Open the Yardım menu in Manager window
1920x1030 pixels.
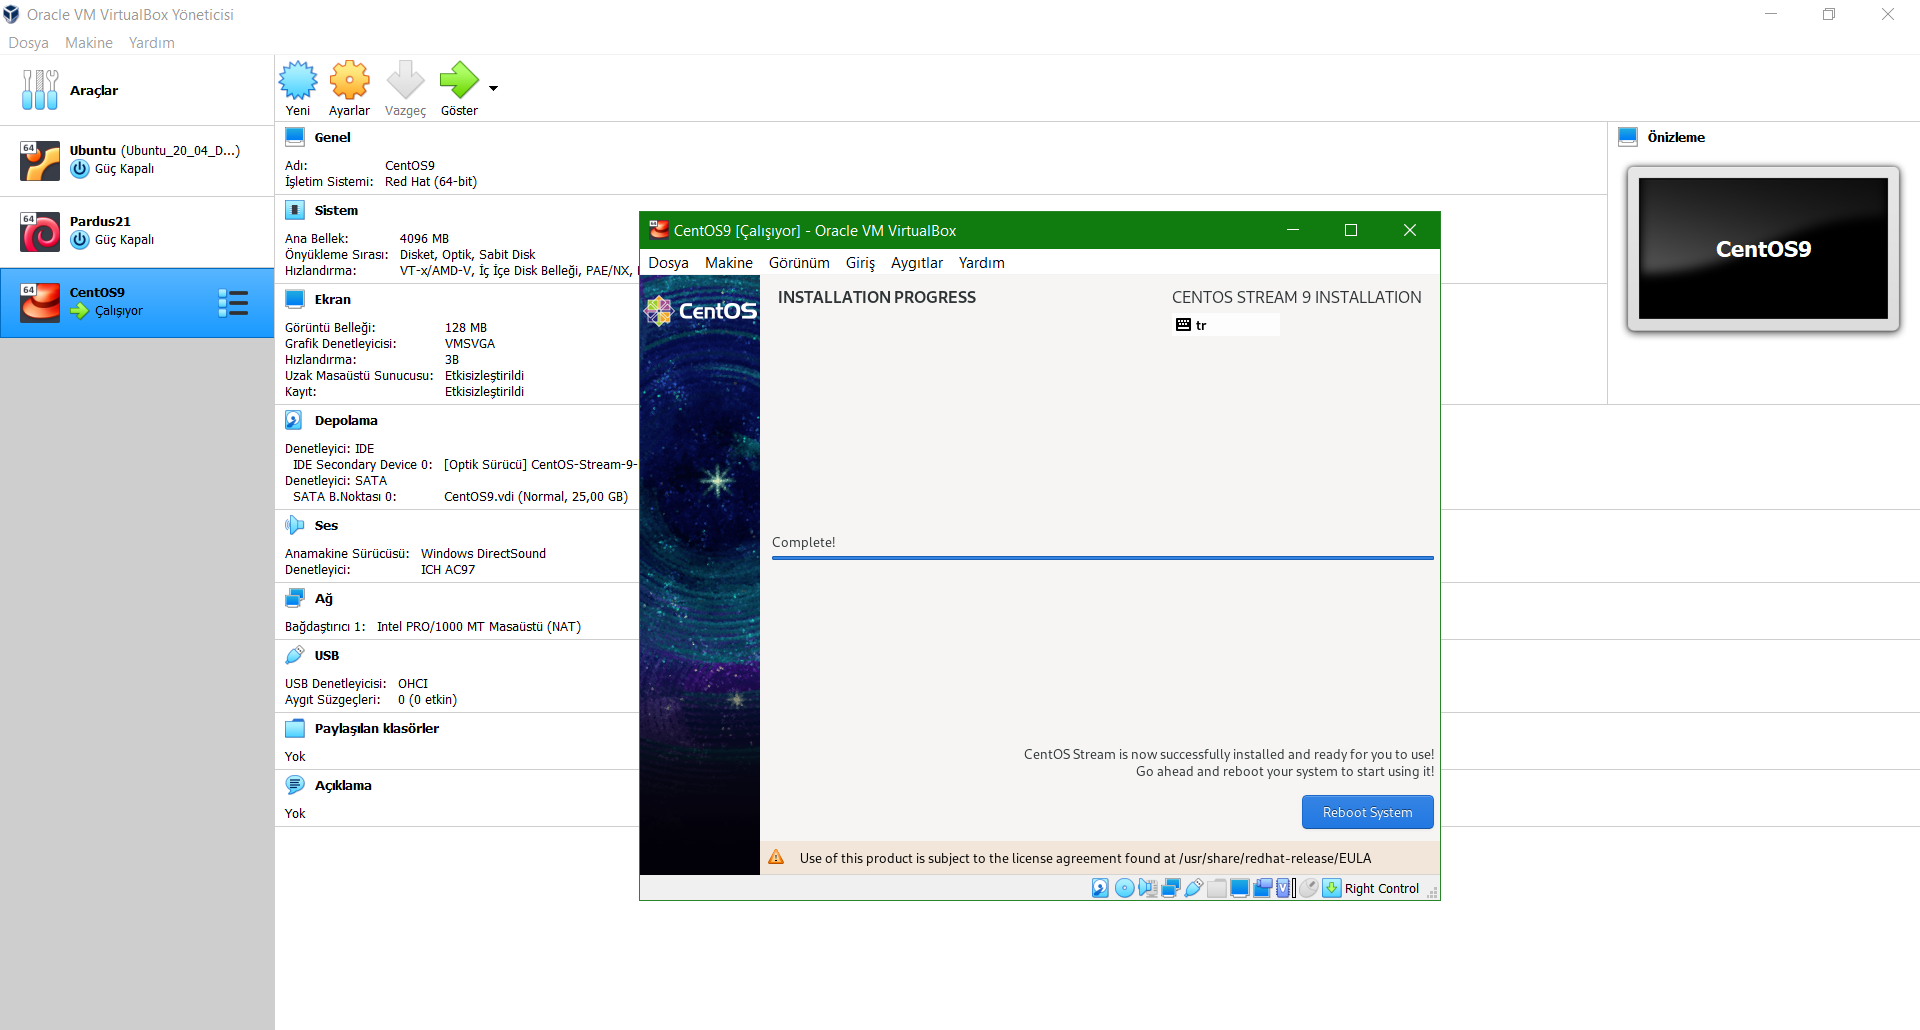[x=151, y=42]
